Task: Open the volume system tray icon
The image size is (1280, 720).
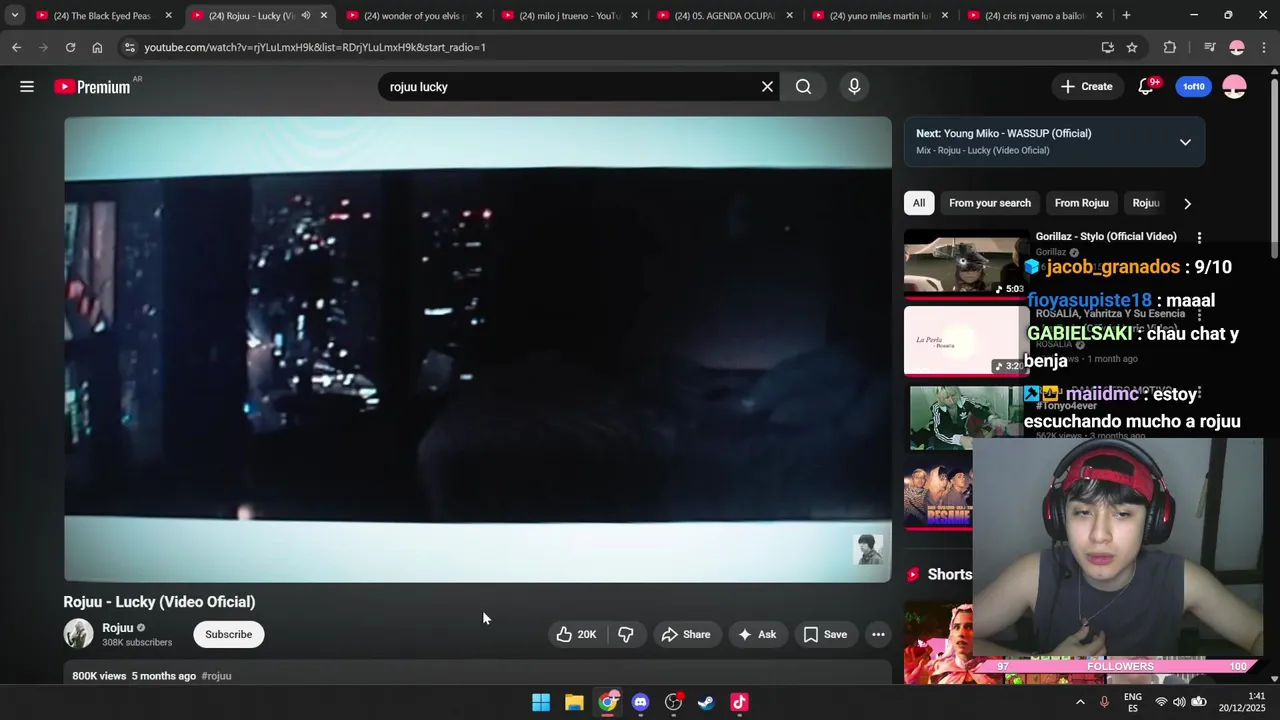Action: click(1179, 702)
